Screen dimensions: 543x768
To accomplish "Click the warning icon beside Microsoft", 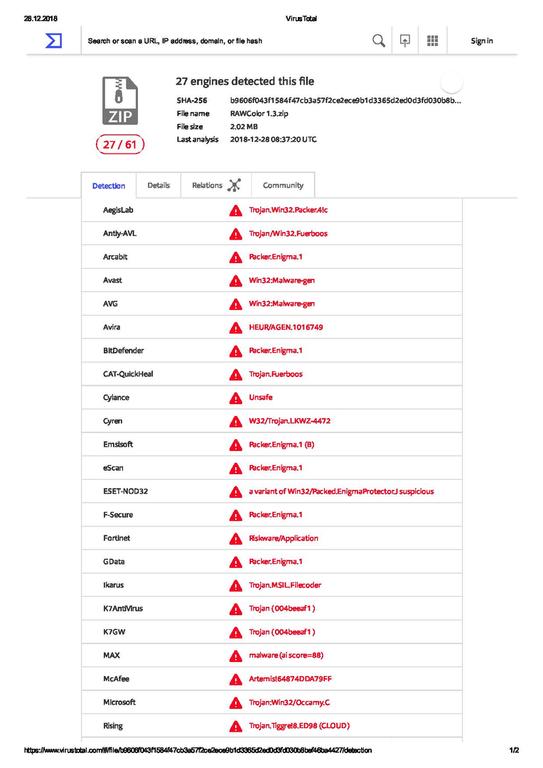I will coord(236,703).
